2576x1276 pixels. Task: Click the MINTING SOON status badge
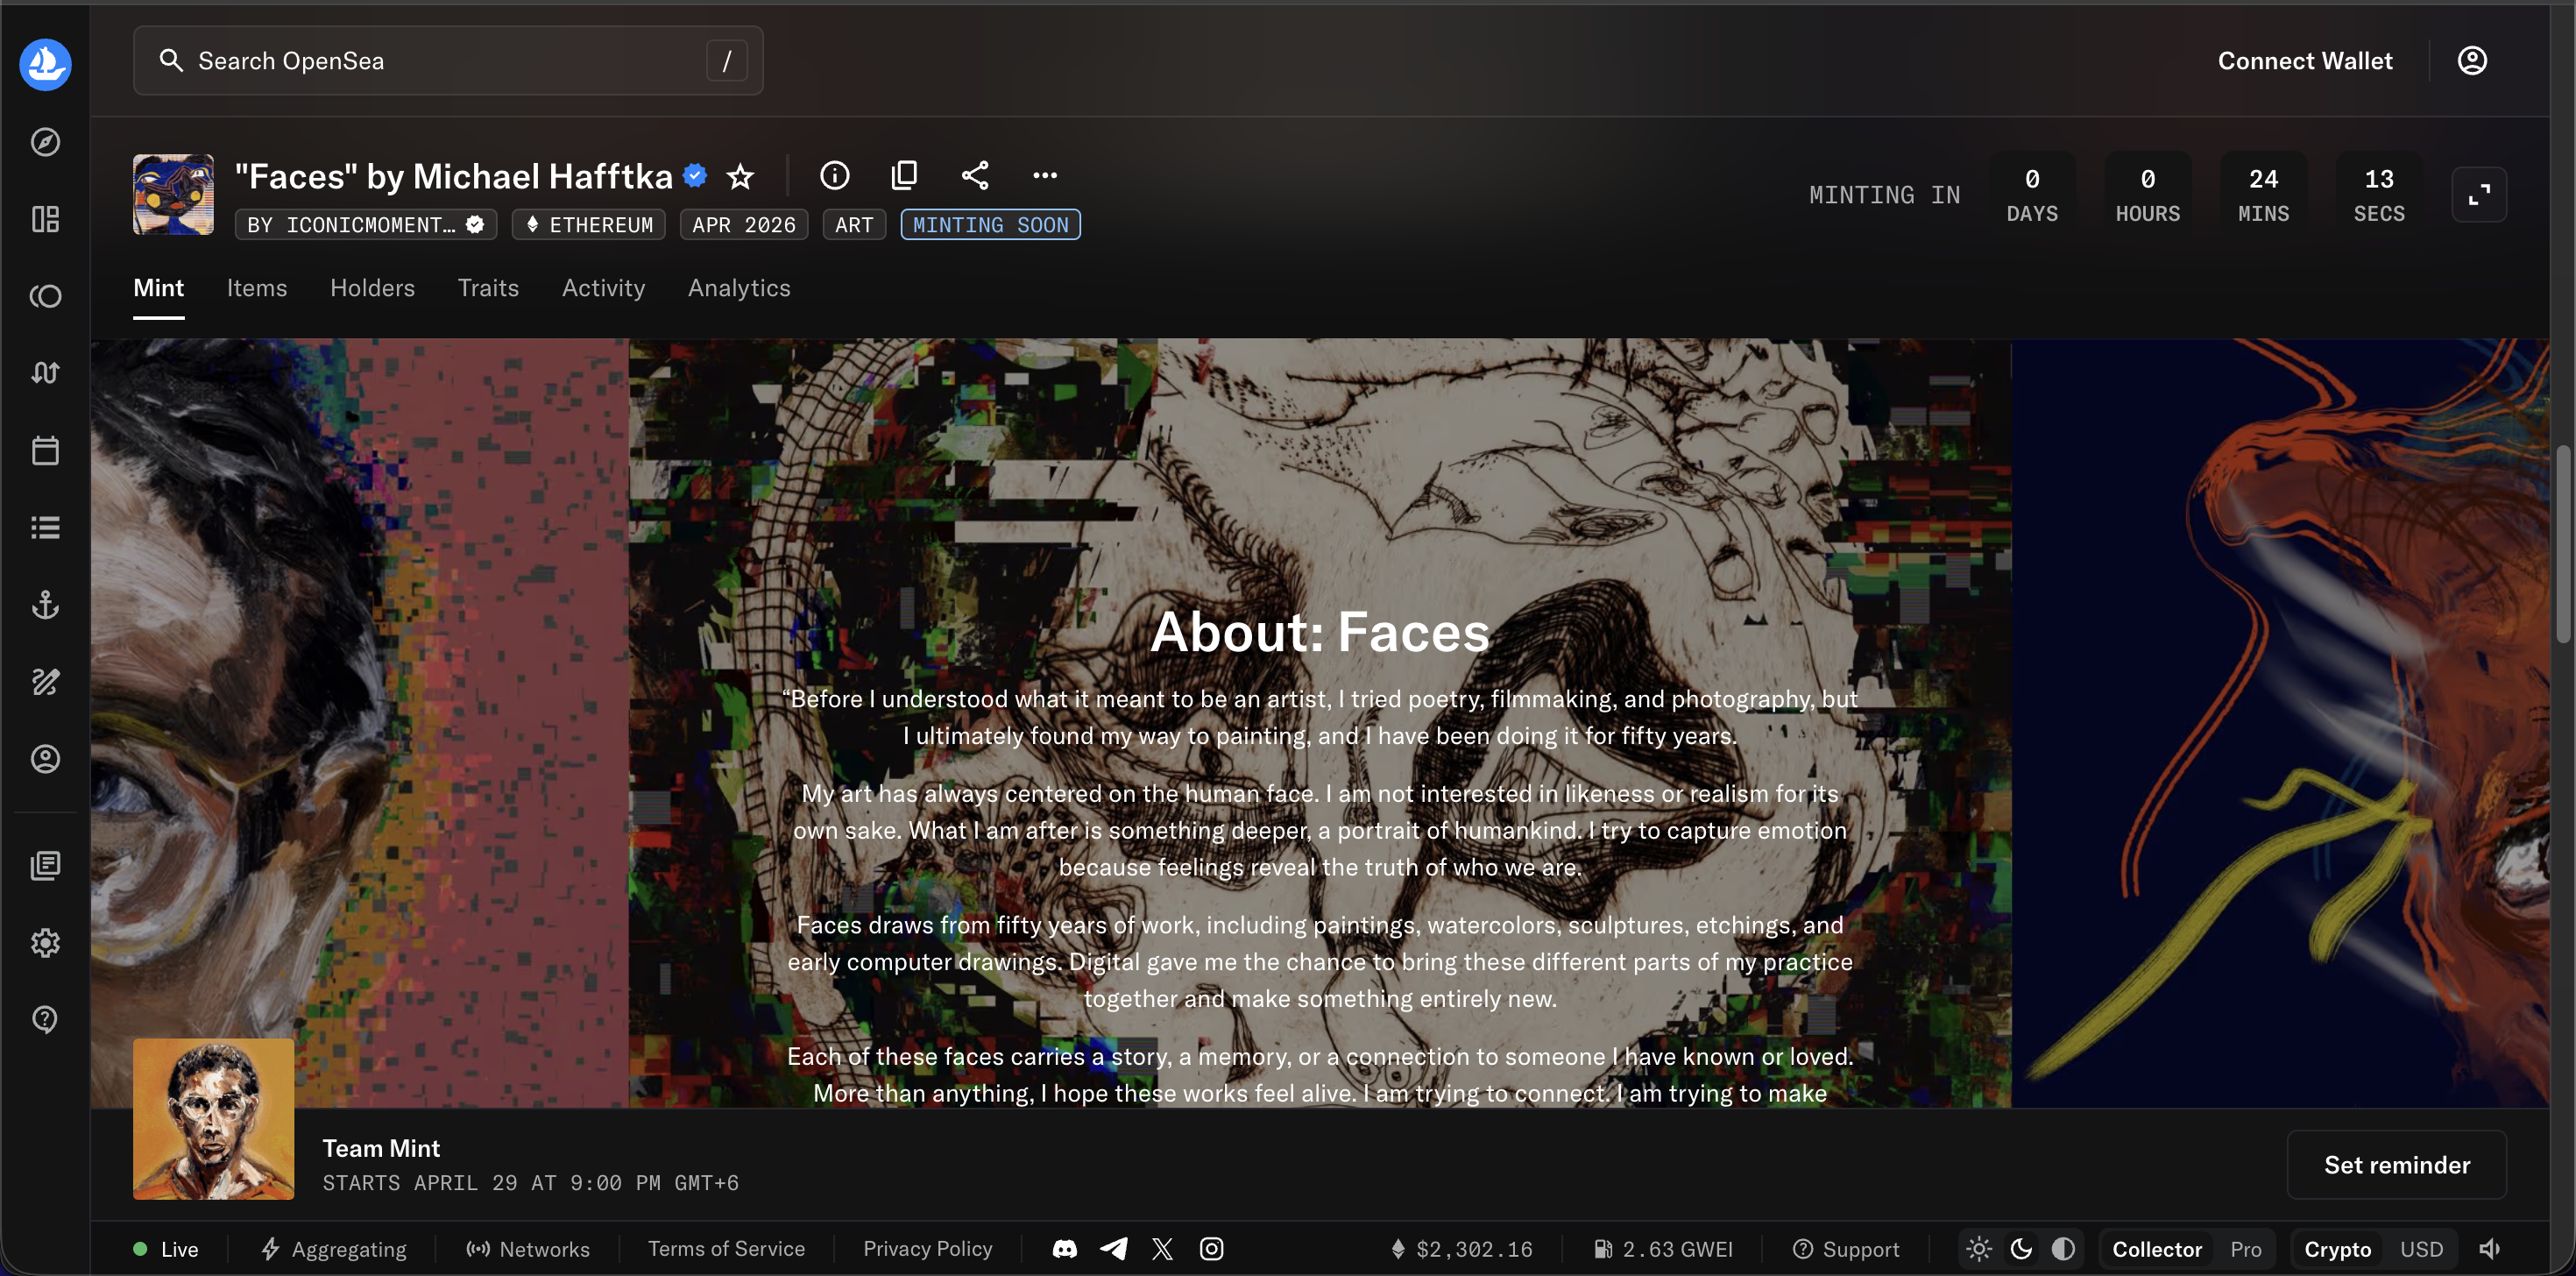click(x=990, y=225)
